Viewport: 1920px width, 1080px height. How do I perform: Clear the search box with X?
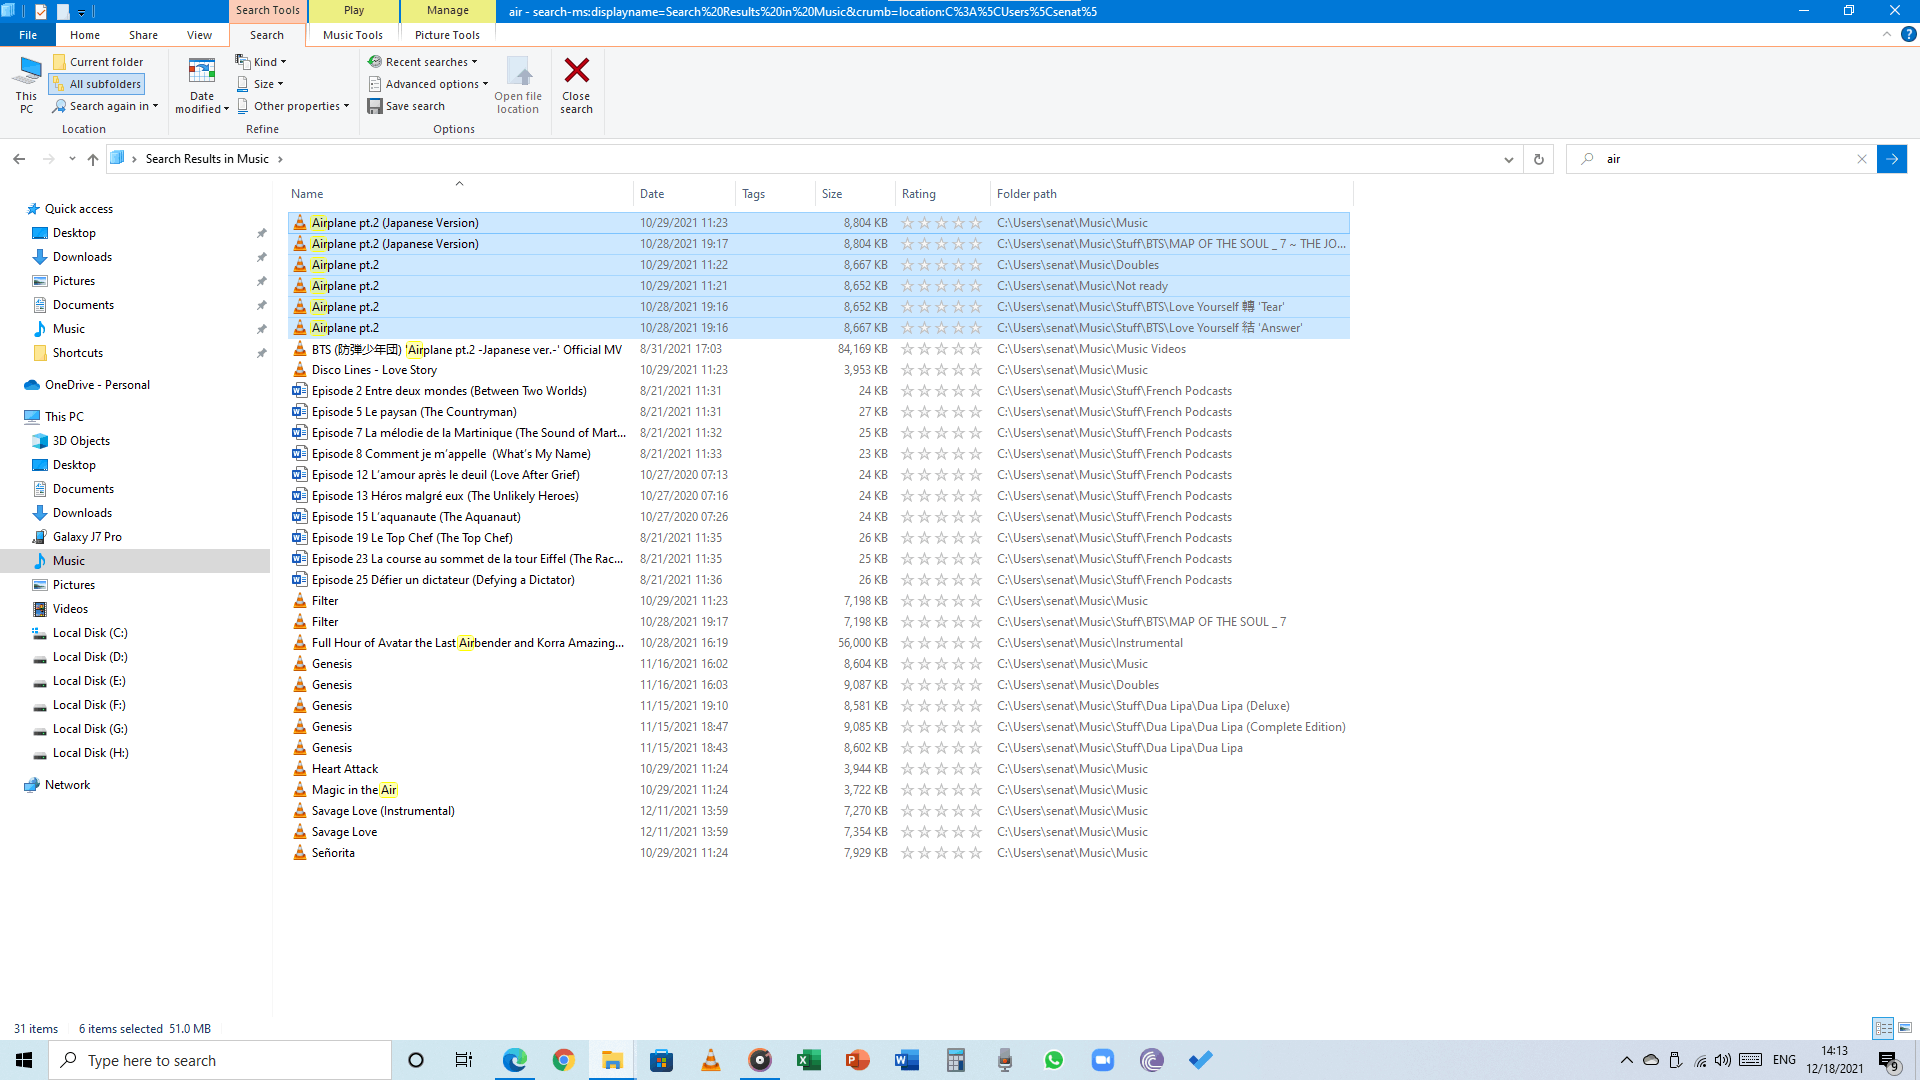pos(1862,159)
